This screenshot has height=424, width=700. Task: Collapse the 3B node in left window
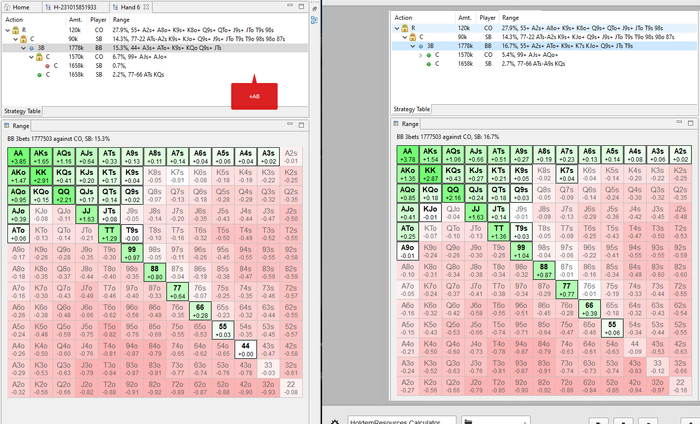pyautogui.click(x=24, y=48)
